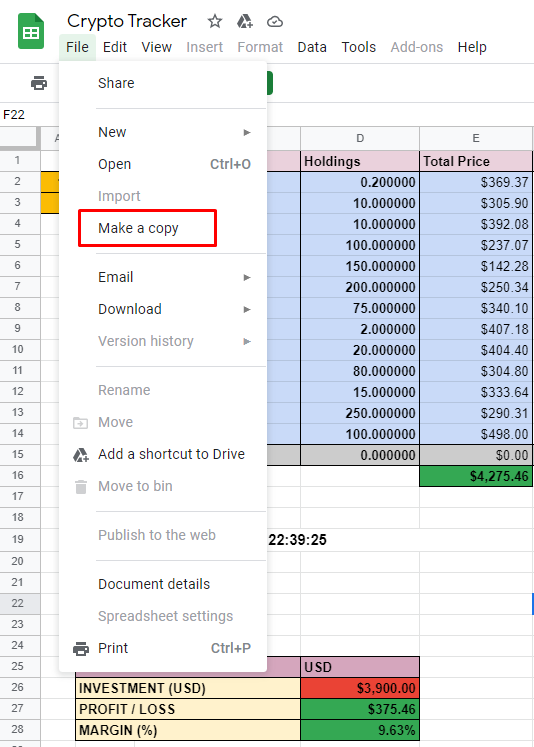Screen dimensions: 534x747
Task: Open the Edit menu
Action: [115, 47]
